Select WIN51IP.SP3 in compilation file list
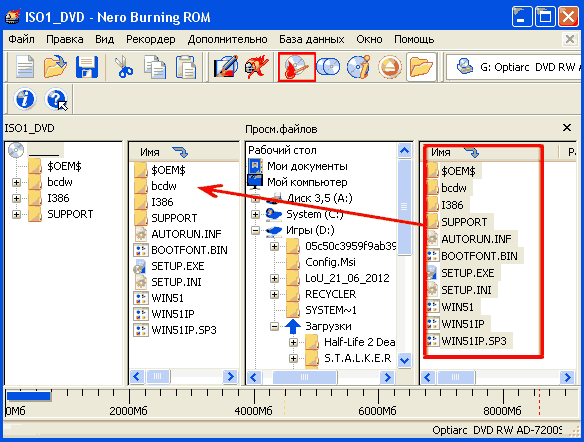 (184, 330)
